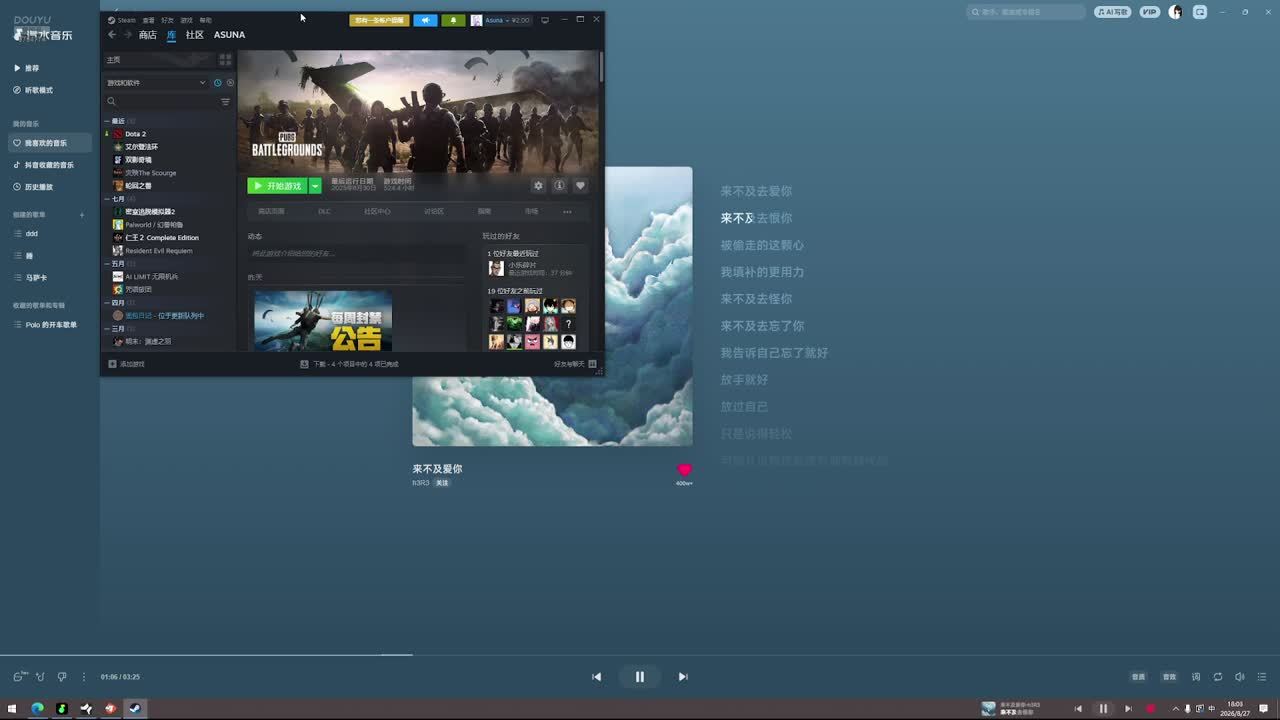Pause the song in music player

(640, 677)
